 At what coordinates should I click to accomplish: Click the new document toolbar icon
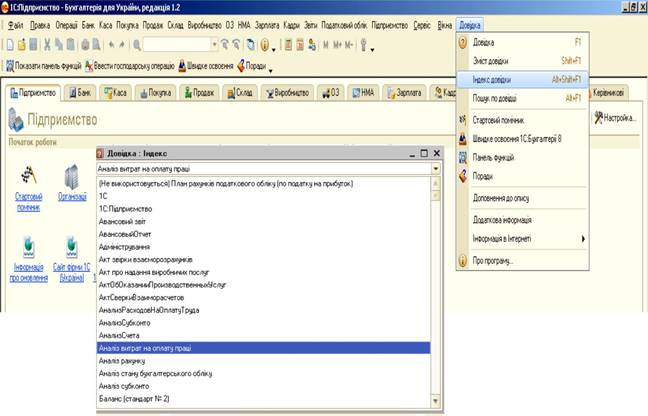9,45
